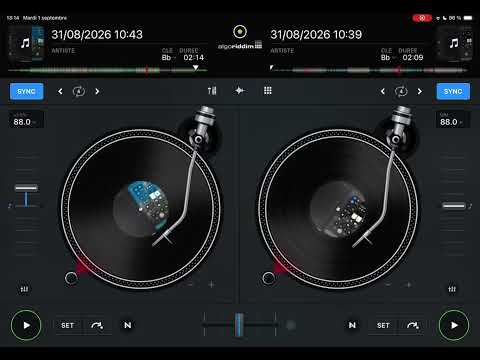The width and height of the screenshot is (480, 360).
Task: Select left track title 31/08/2026 10:43
Action: click(97, 34)
